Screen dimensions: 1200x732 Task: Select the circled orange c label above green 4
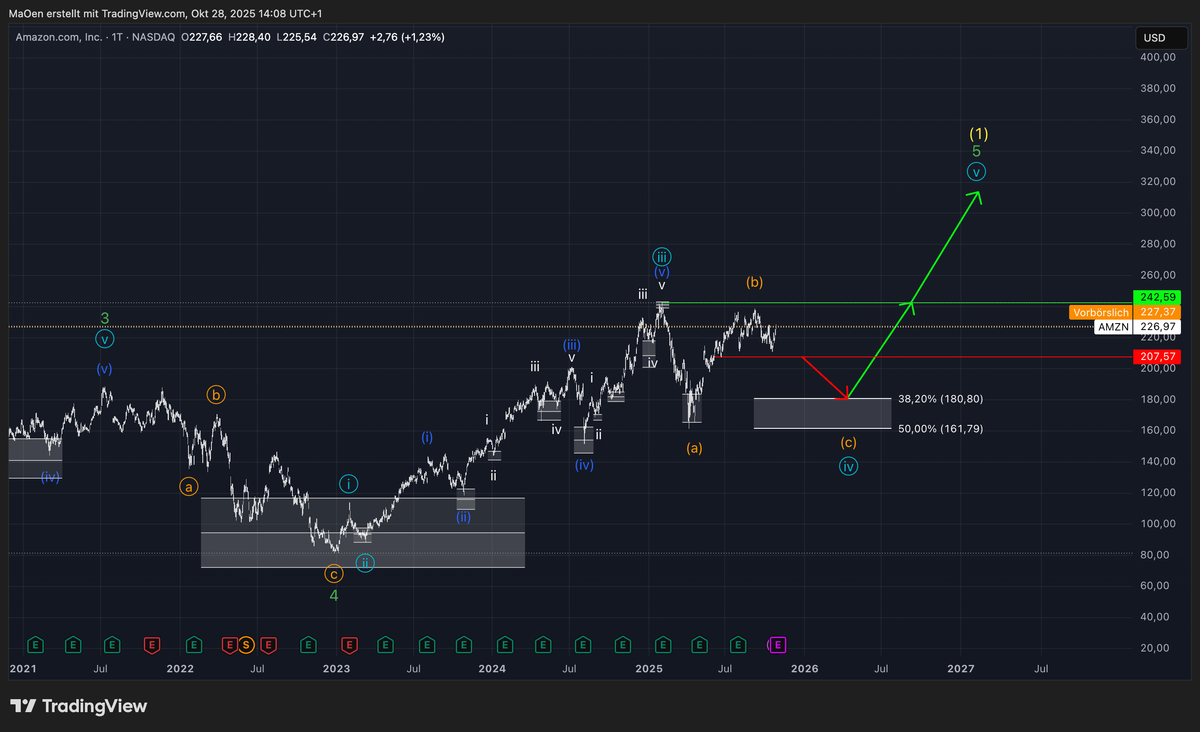pyautogui.click(x=333, y=573)
